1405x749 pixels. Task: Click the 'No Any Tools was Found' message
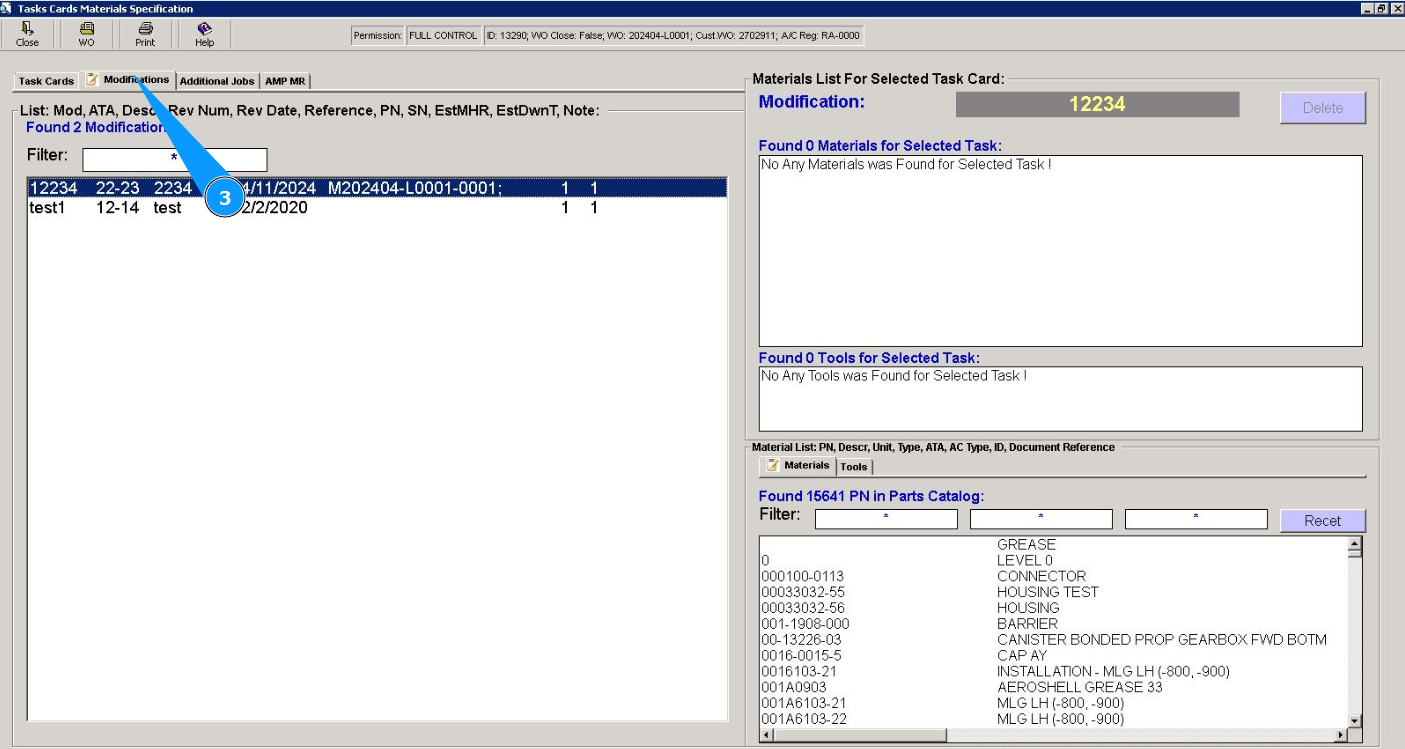pyautogui.click(x=894, y=376)
